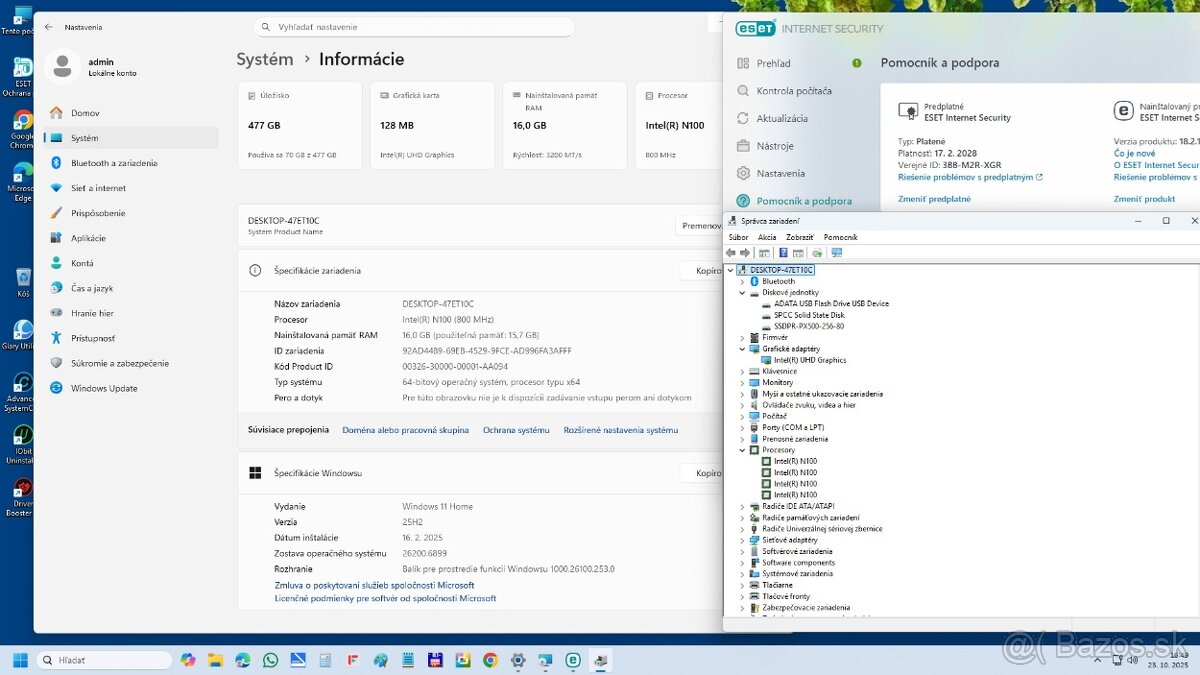Select Prispôsobenie in the Settings sidebar
1200x675 pixels.
pyautogui.click(x=98, y=213)
